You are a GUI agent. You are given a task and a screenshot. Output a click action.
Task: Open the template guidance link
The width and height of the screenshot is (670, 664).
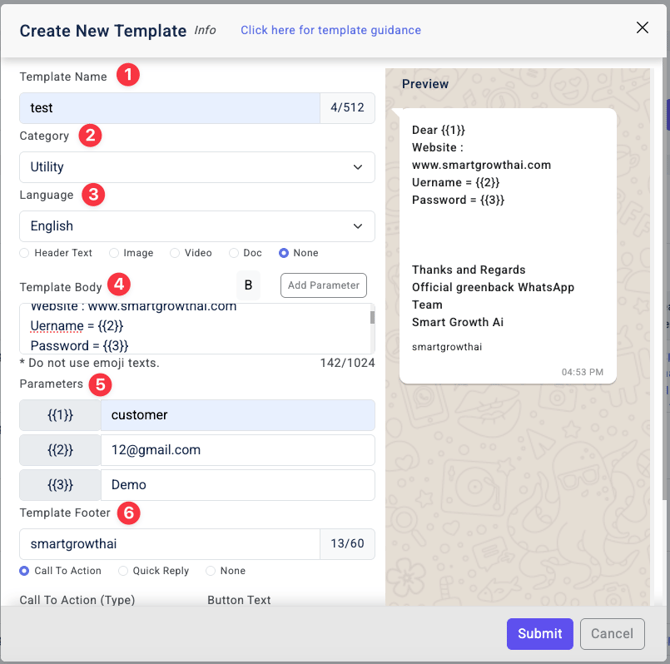click(330, 30)
